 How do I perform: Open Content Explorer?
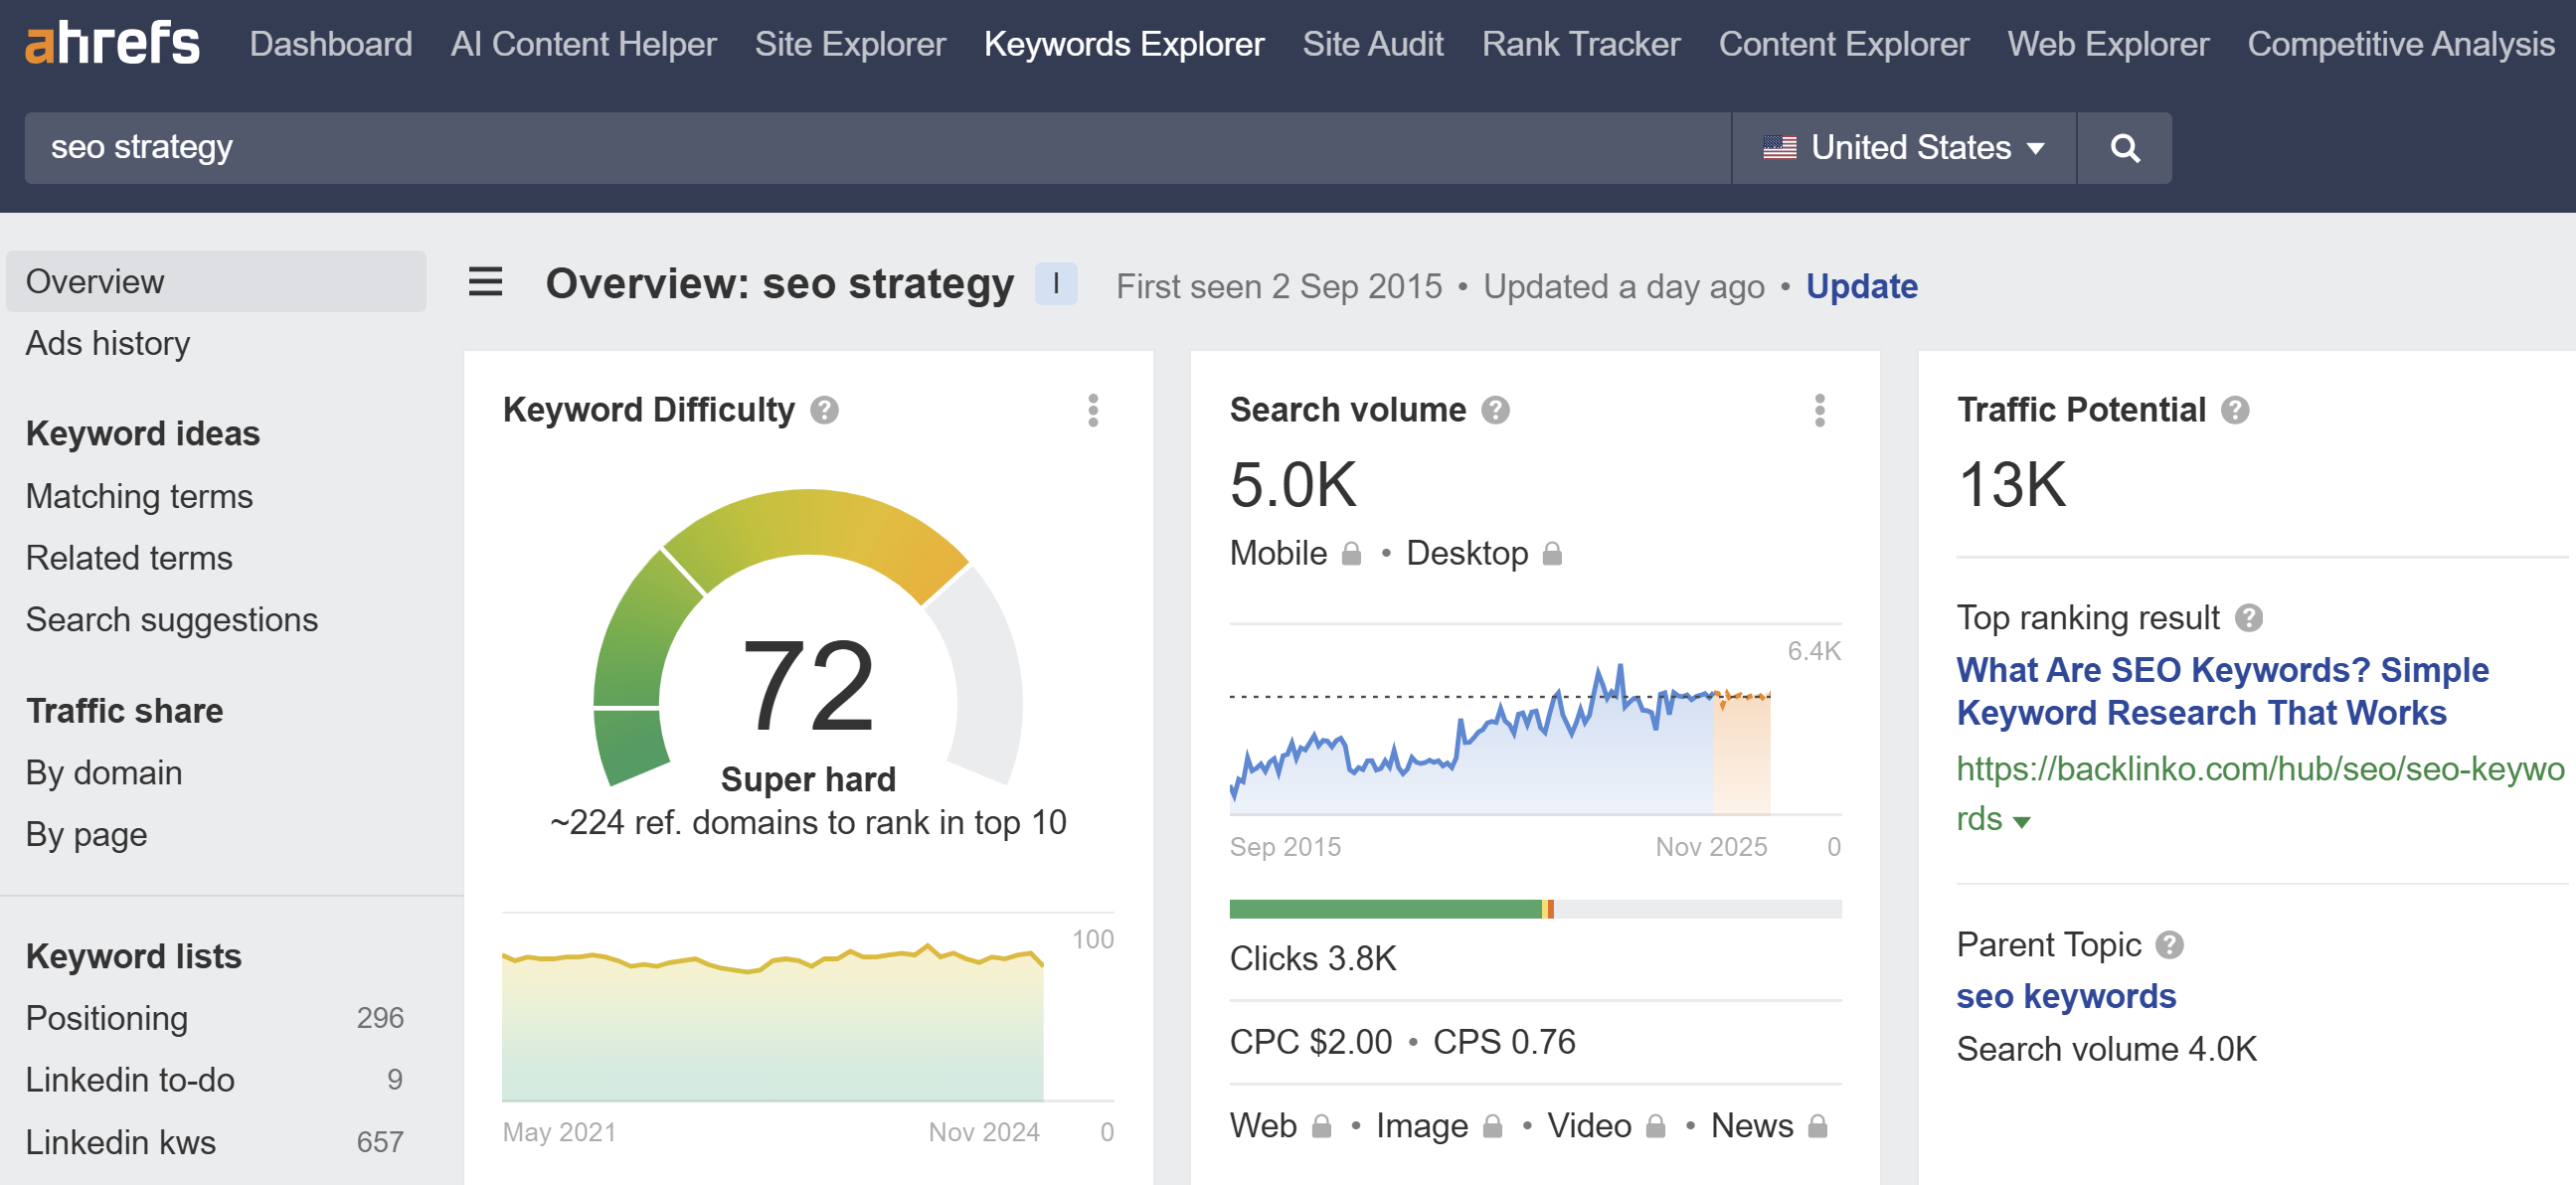(1843, 44)
